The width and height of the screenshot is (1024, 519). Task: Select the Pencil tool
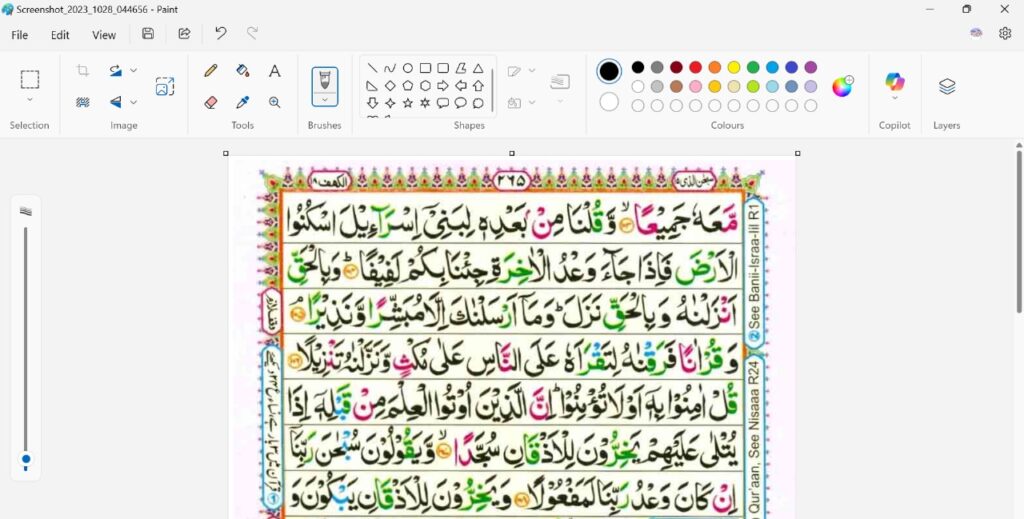[x=210, y=71]
